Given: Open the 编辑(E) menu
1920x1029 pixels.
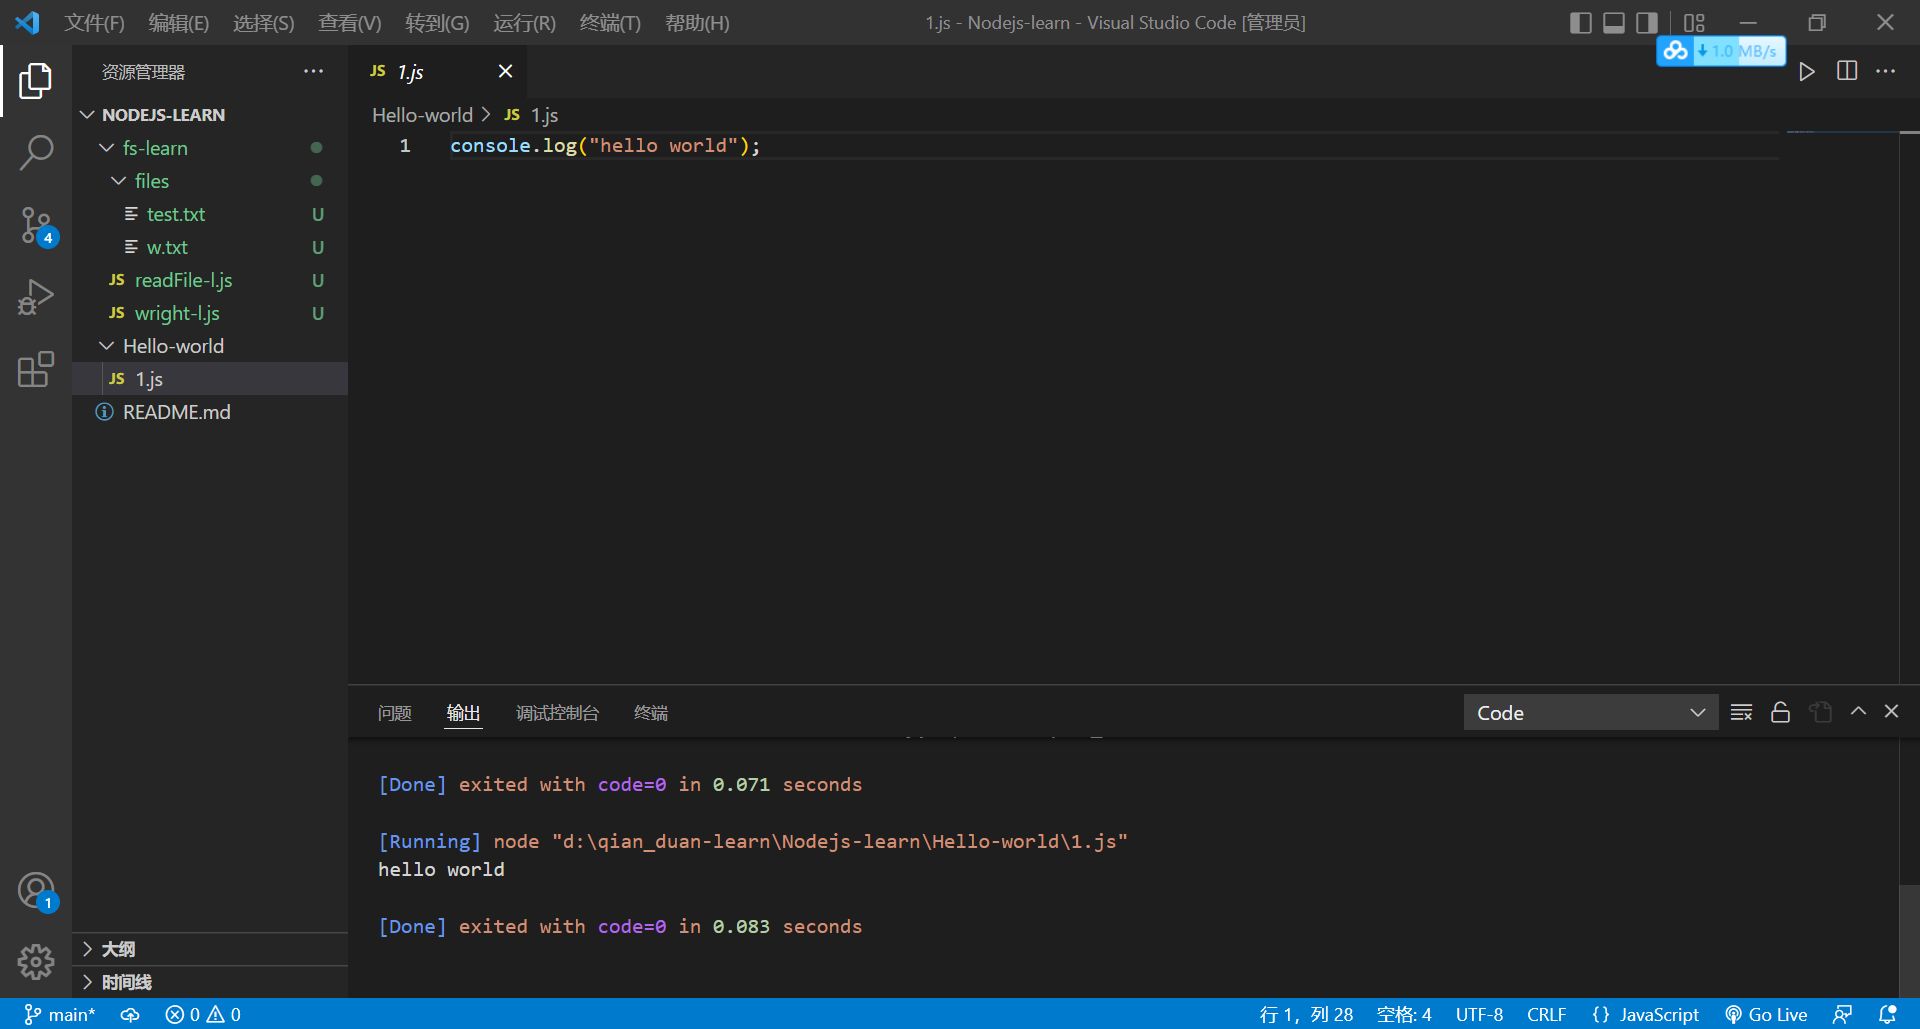Looking at the screenshot, I should click(x=179, y=22).
